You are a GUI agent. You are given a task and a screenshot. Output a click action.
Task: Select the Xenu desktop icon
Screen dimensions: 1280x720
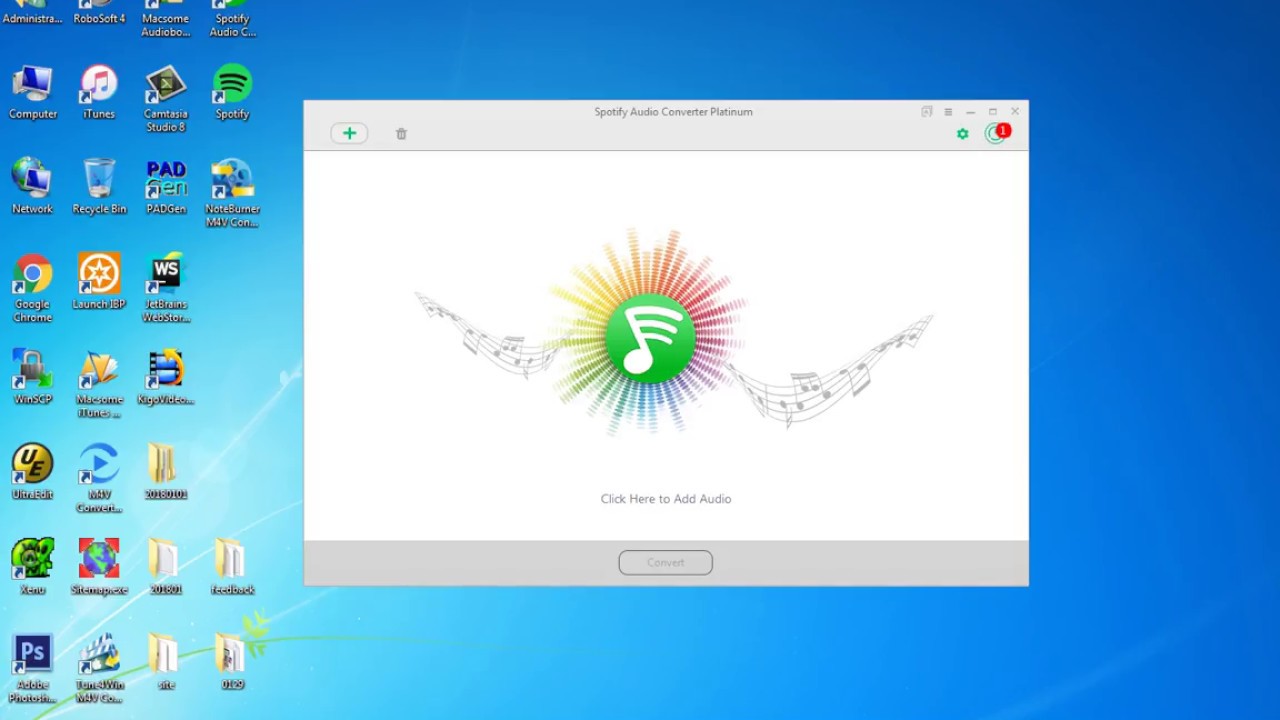(x=32, y=566)
